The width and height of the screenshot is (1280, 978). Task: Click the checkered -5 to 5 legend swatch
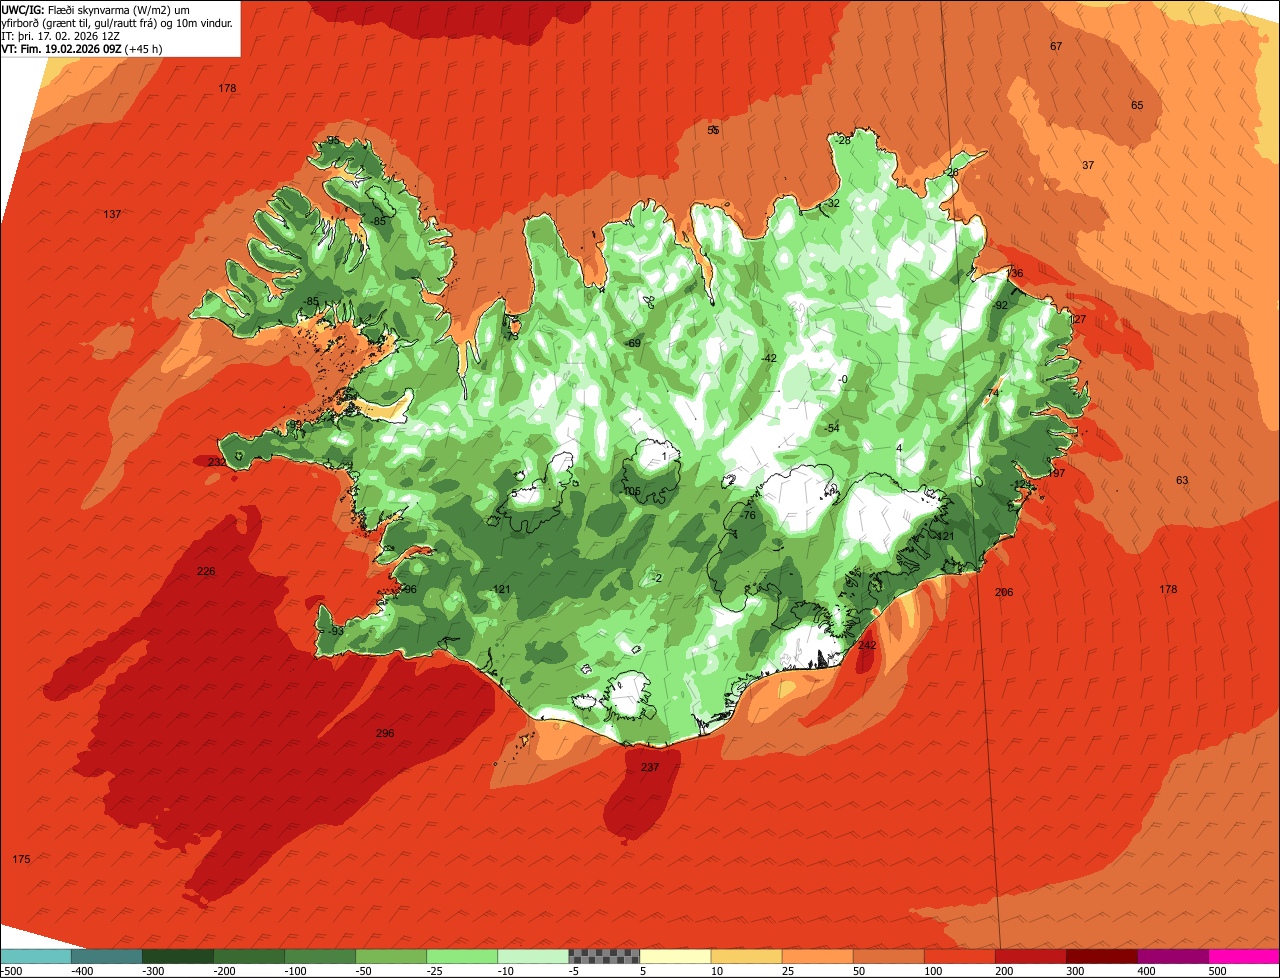click(x=604, y=956)
